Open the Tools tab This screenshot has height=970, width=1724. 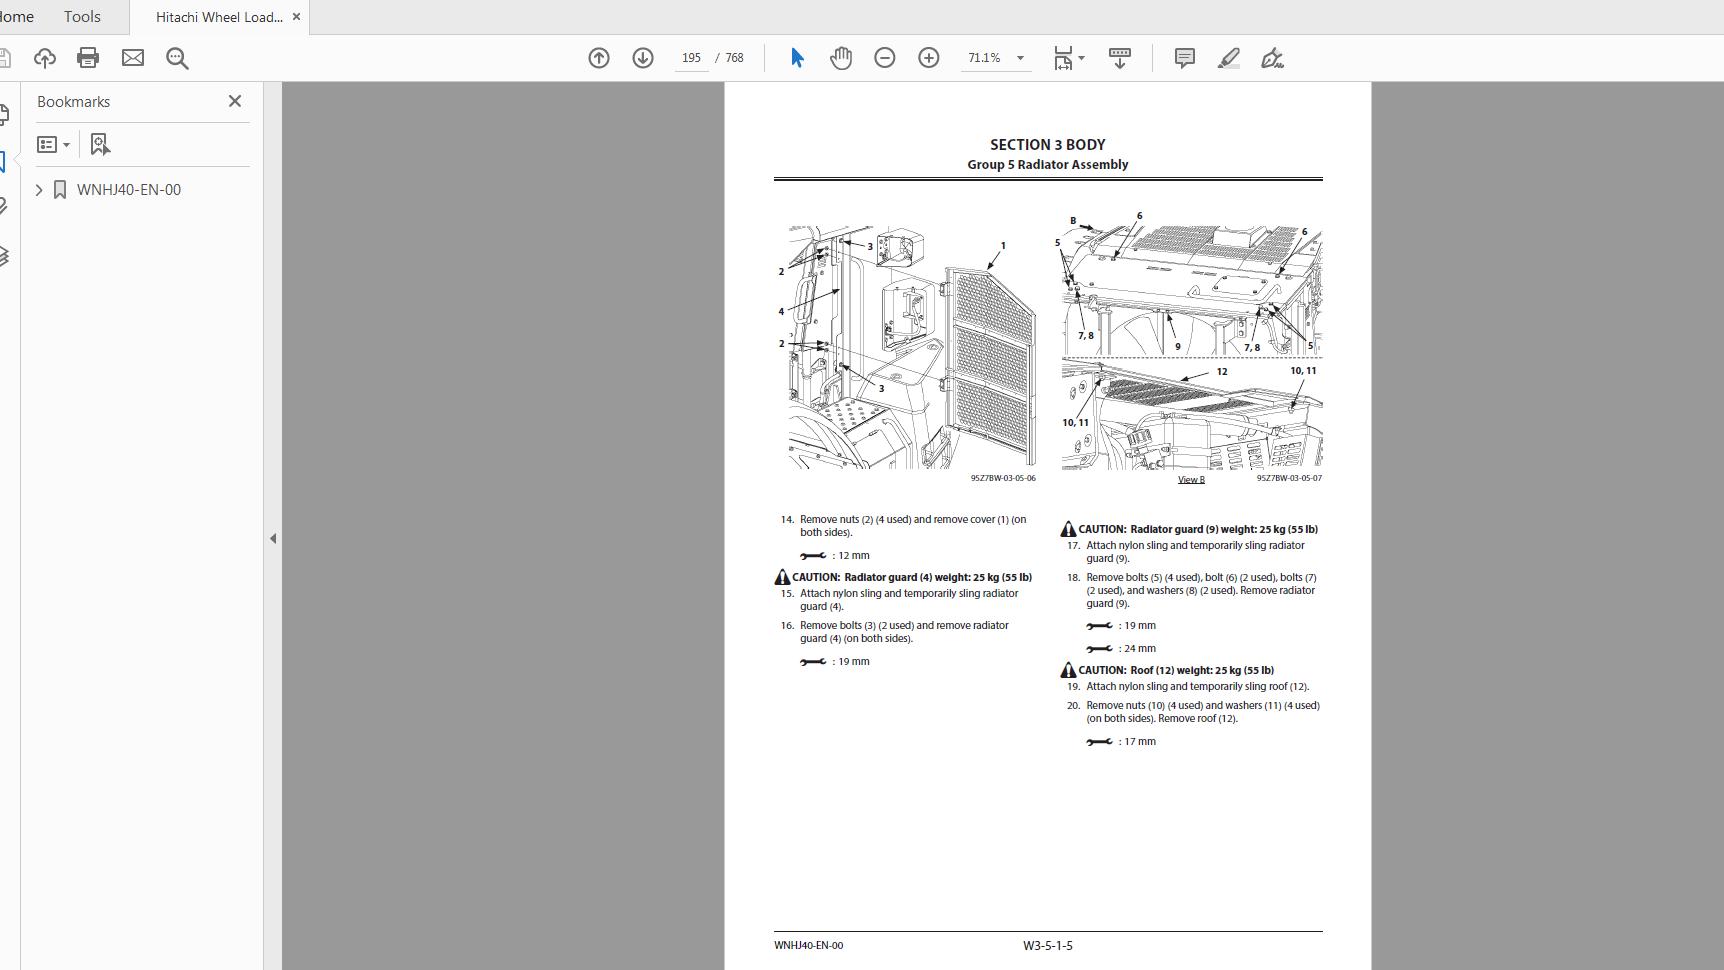pos(82,16)
